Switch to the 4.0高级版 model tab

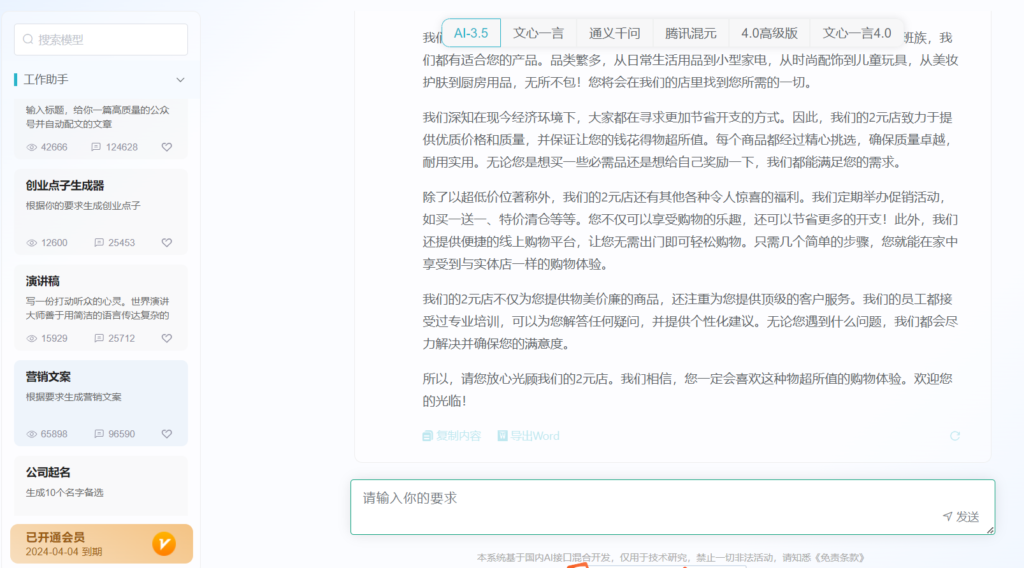pyautogui.click(x=769, y=33)
